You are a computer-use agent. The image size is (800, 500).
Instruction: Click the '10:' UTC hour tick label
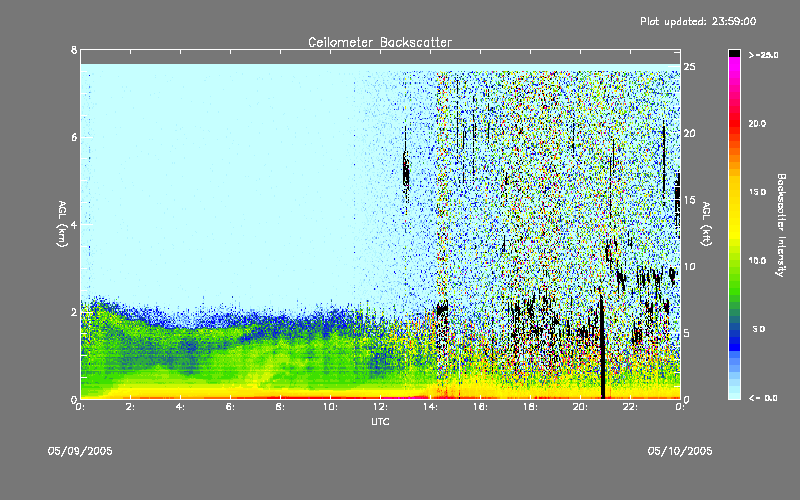click(330, 407)
